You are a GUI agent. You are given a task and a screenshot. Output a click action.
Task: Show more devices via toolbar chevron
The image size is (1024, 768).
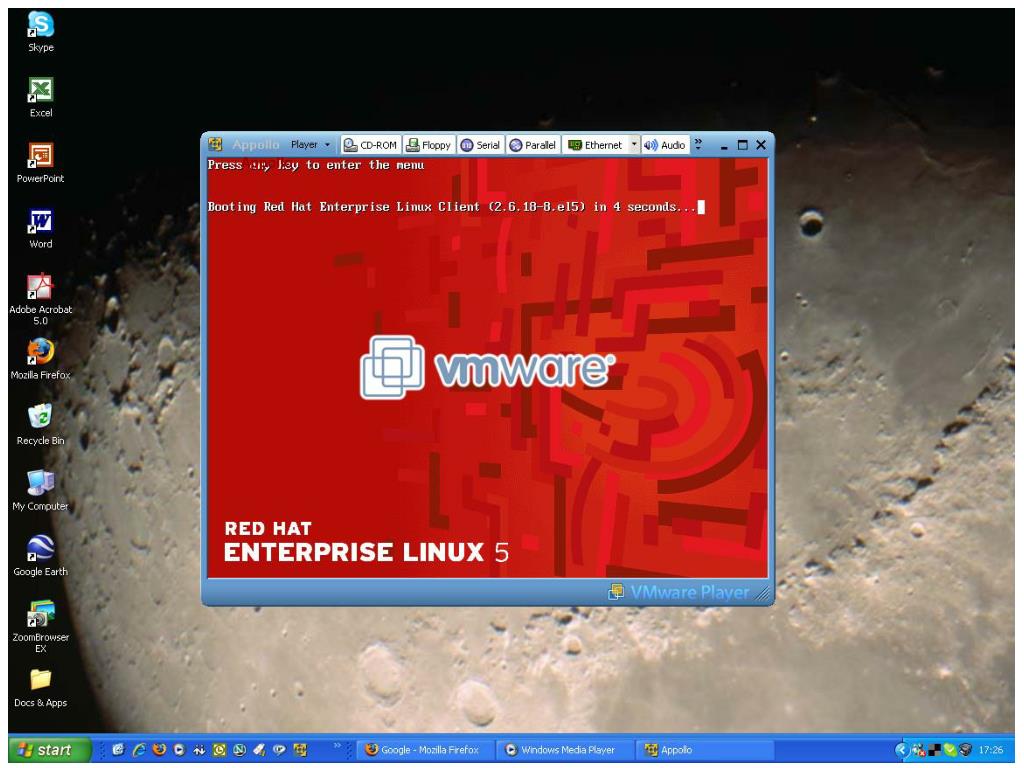698,144
